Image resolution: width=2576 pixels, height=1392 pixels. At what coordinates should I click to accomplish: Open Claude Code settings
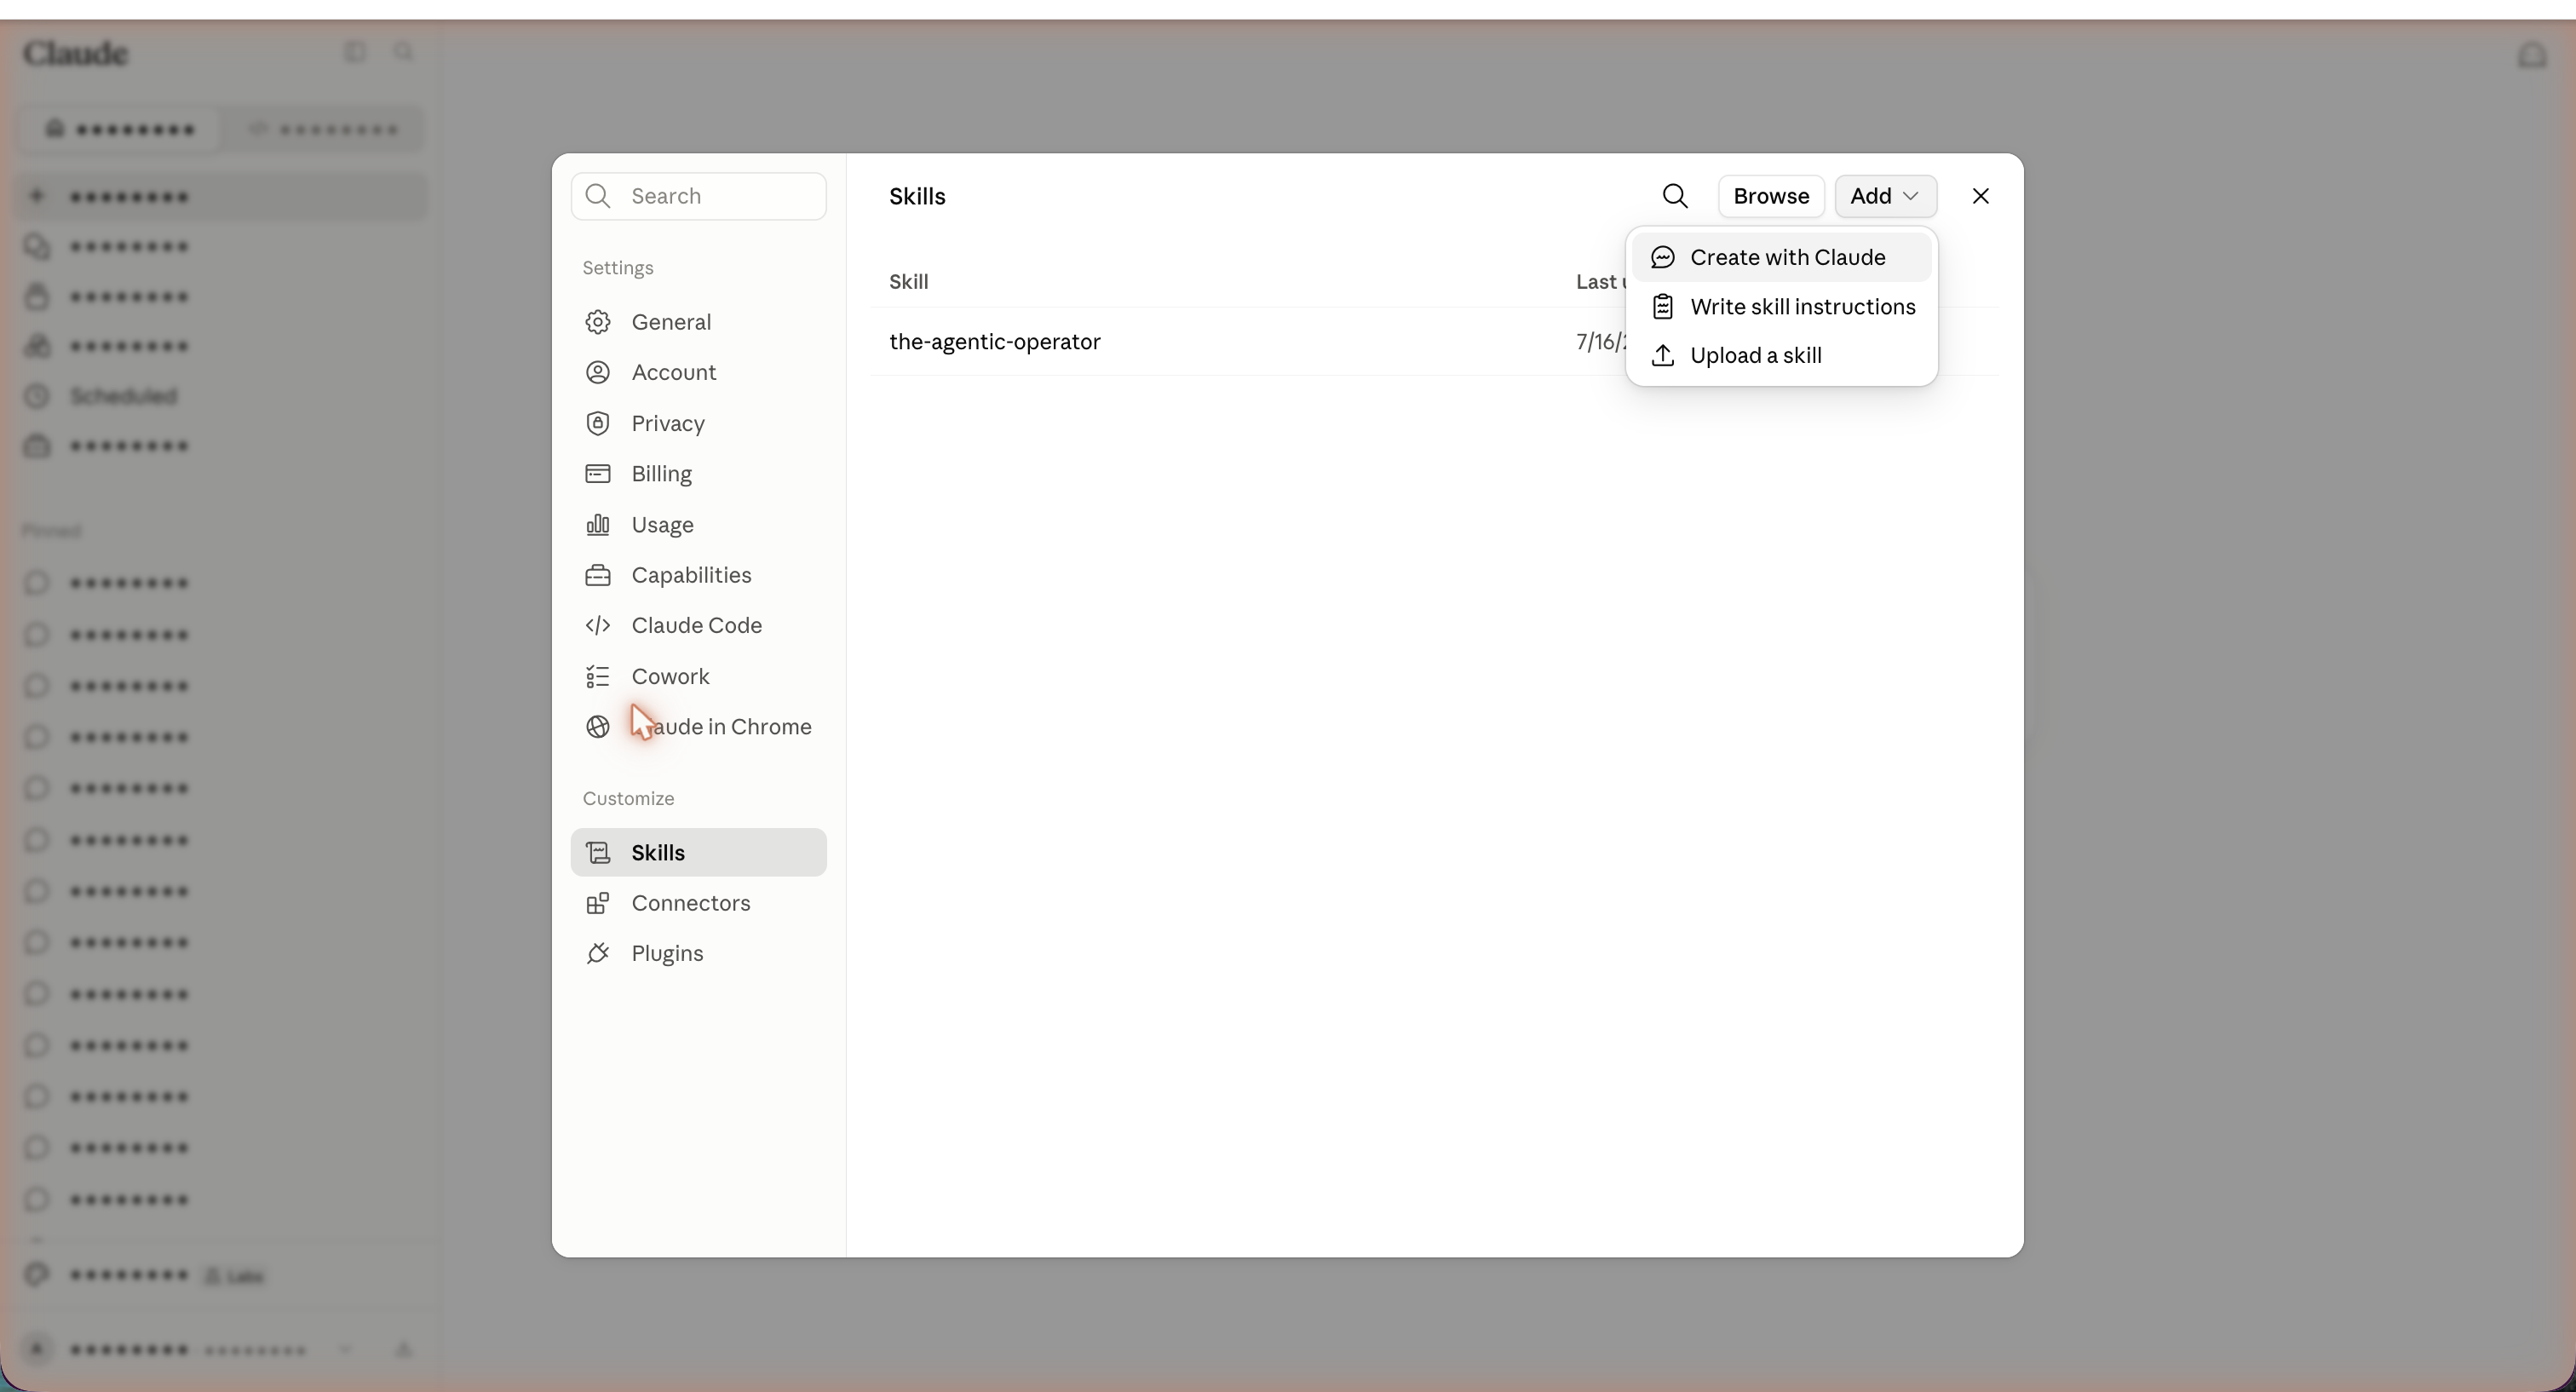pos(698,625)
